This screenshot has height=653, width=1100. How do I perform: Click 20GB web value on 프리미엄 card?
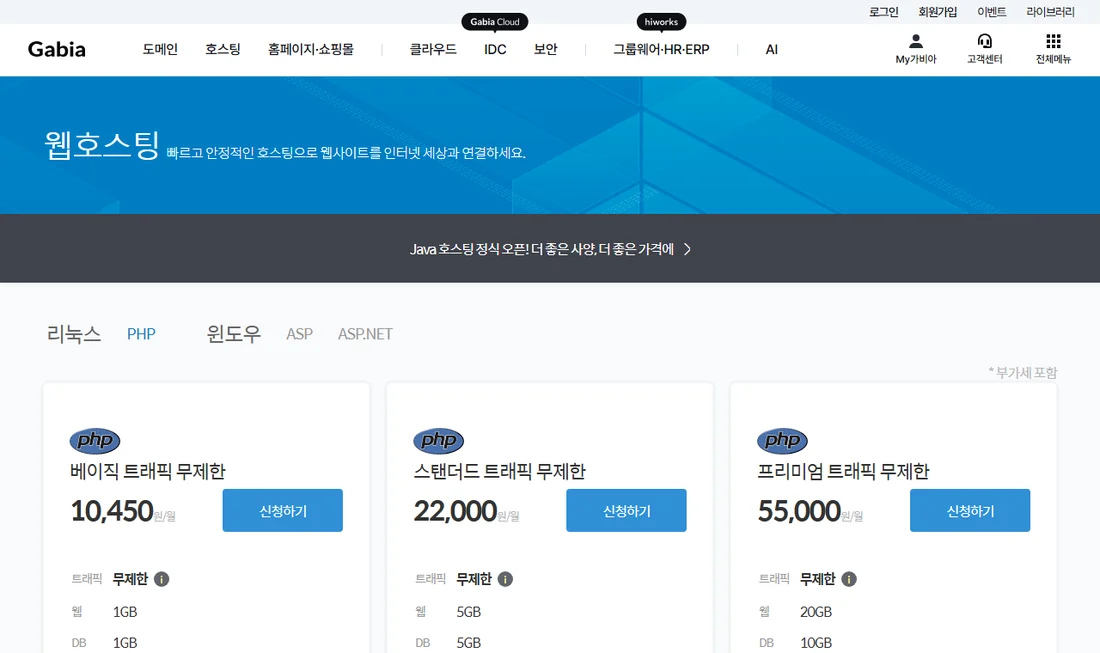(816, 612)
